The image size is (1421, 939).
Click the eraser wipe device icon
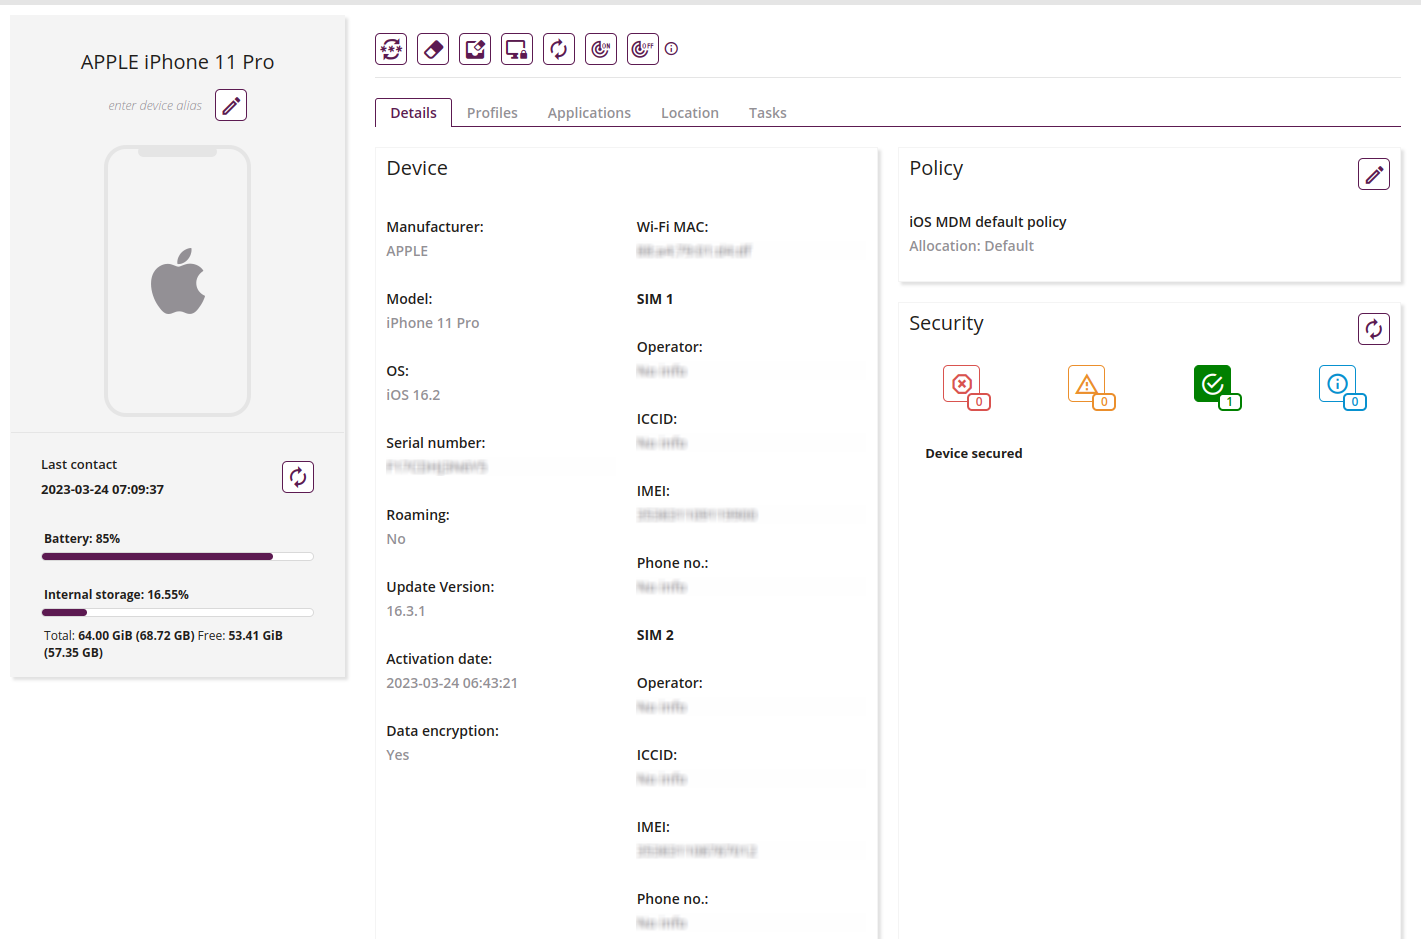(x=433, y=49)
